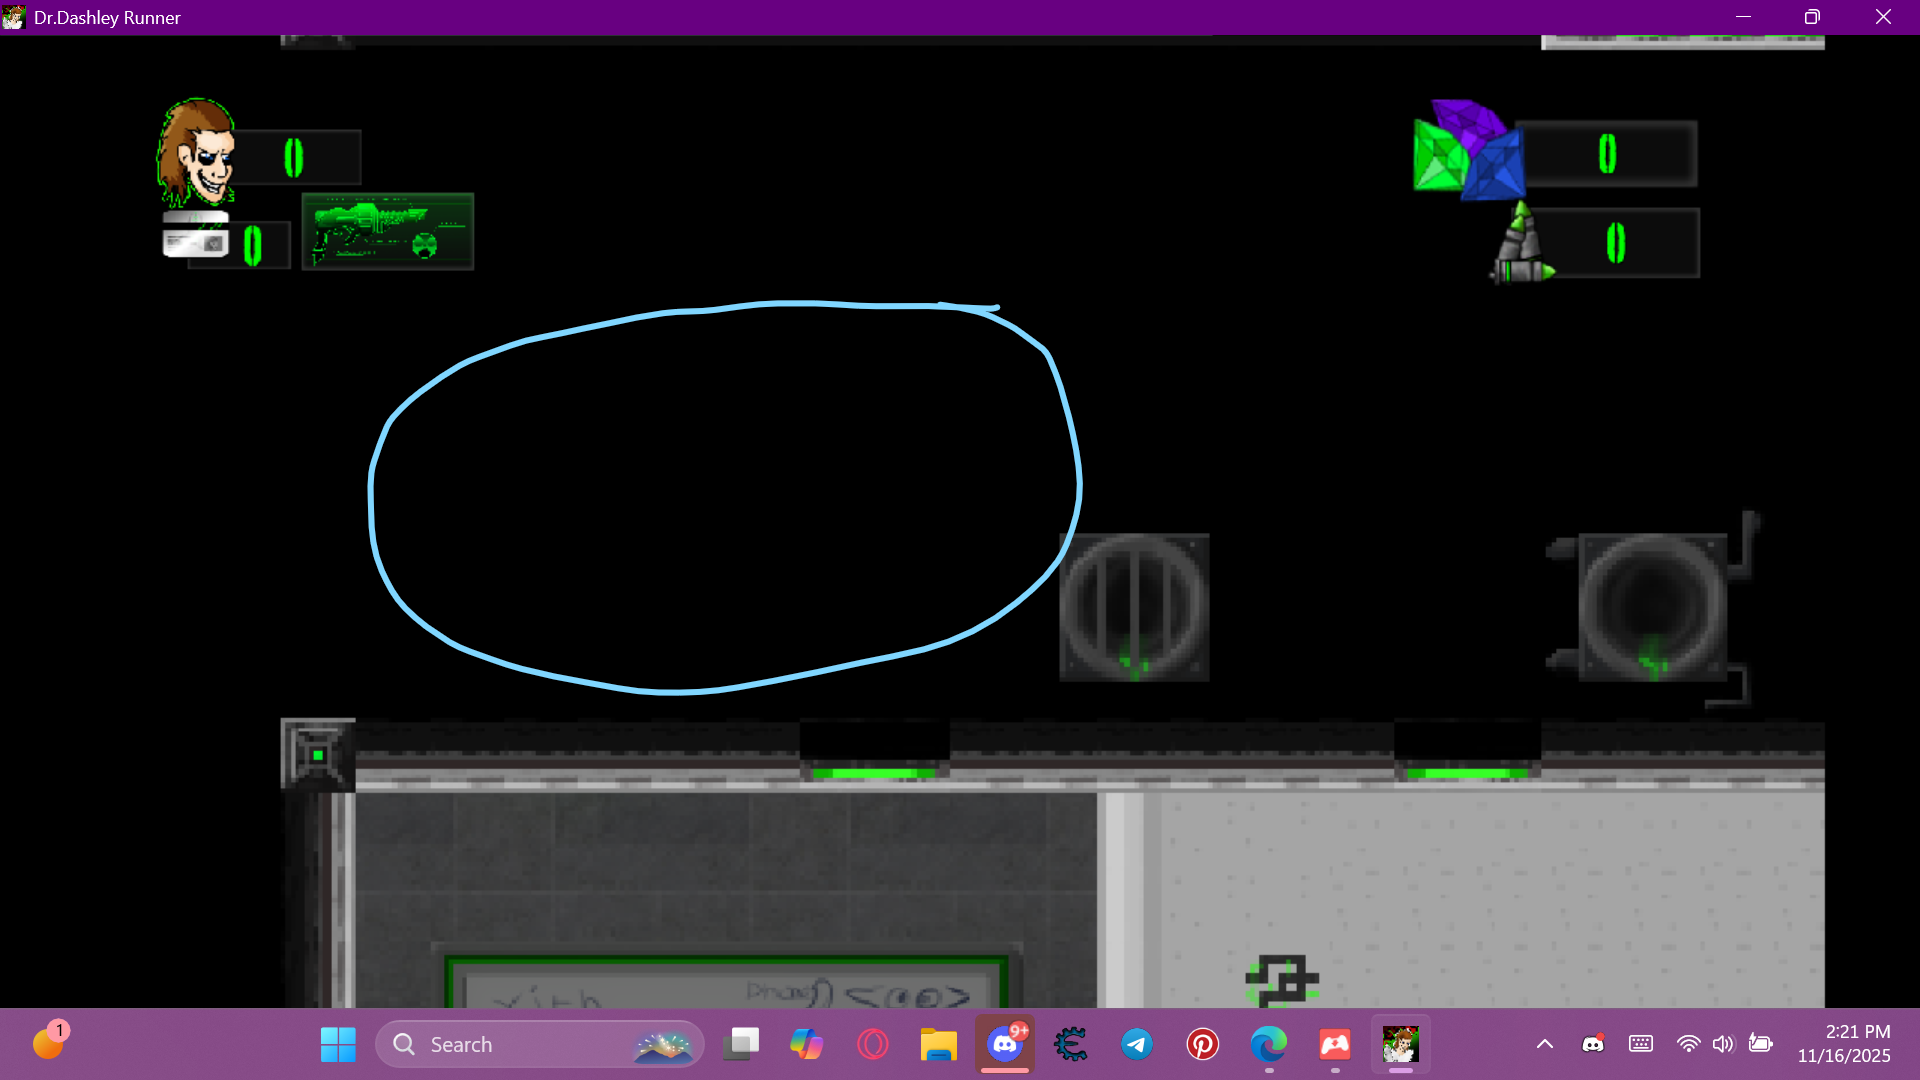Open Telegram from the taskbar
Screen dimensions: 1920x1080
[x=1137, y=1044]
